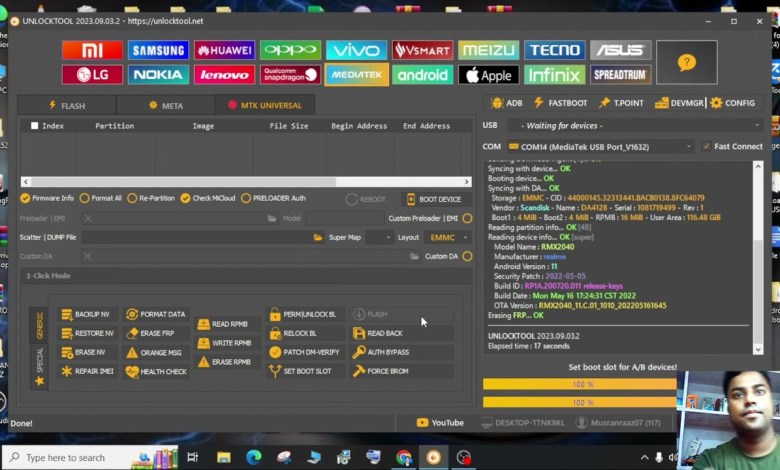Viewport: 780px width, 470px height.
Task: Enable PRELOADER Auth option
Action: tap(273, 198)
